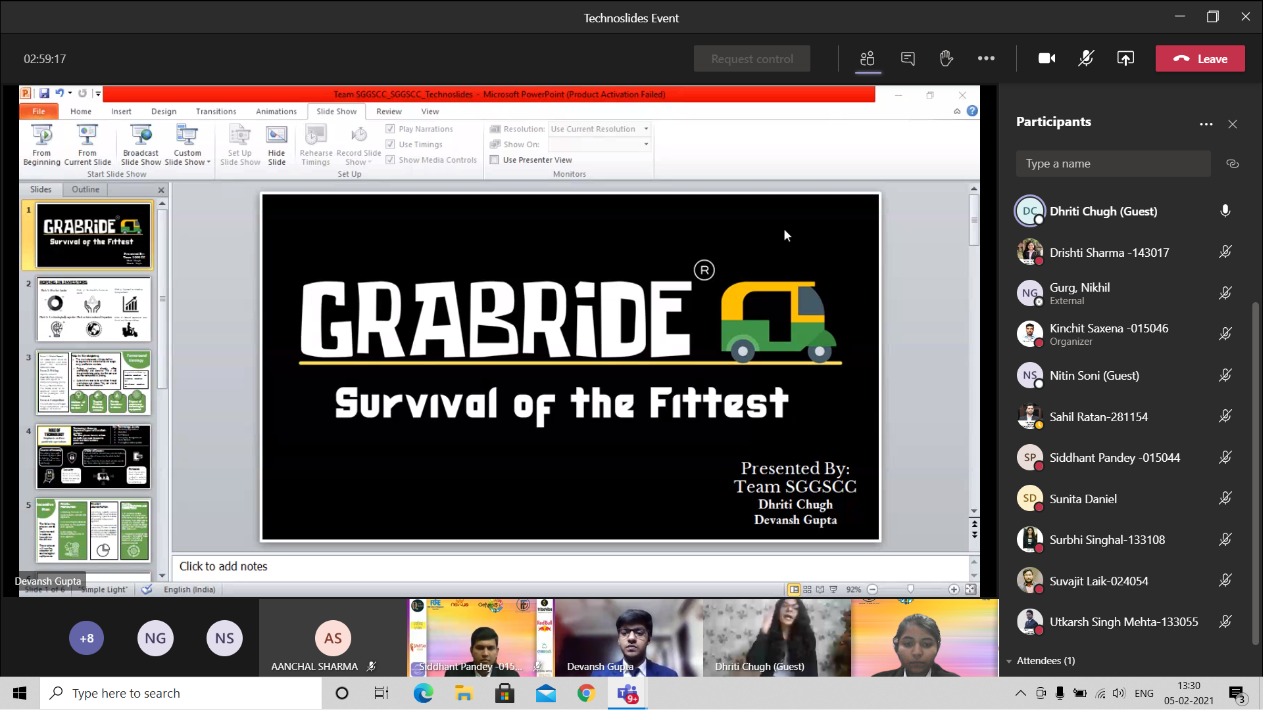This screenshot has height=720, width=1280.
Task: Toggle the camera on or off
Action: point(1047,59)
